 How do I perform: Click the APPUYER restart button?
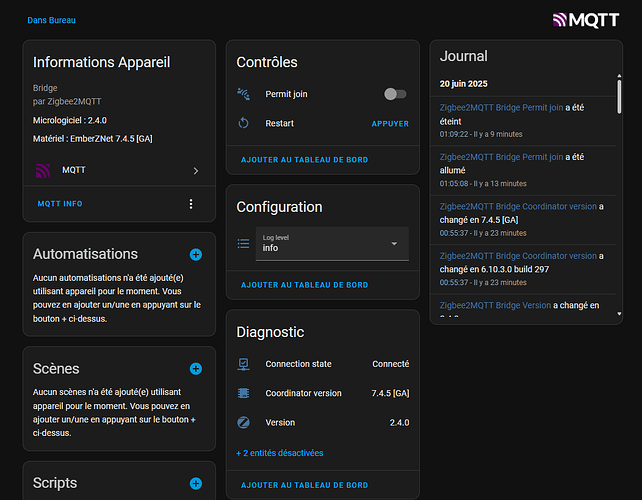click(390, 124)
